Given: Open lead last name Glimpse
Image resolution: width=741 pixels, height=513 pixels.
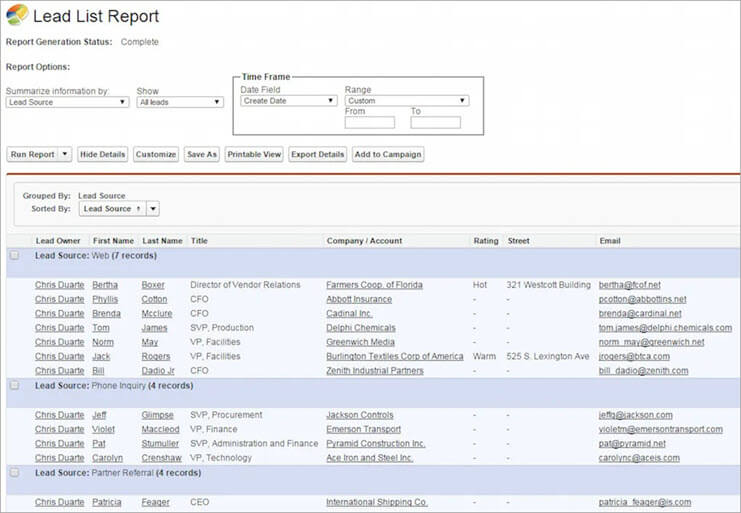Looking at the screenshot, I should pyautogui.click(x=157, y=415).
